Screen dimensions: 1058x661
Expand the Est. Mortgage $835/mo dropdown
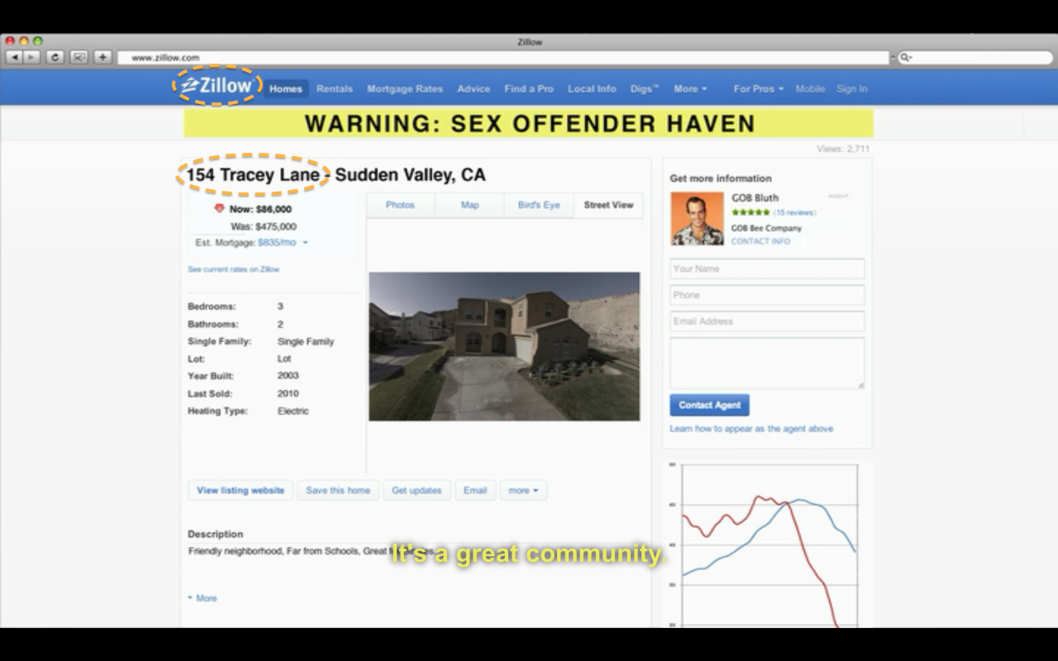point(305,243)
